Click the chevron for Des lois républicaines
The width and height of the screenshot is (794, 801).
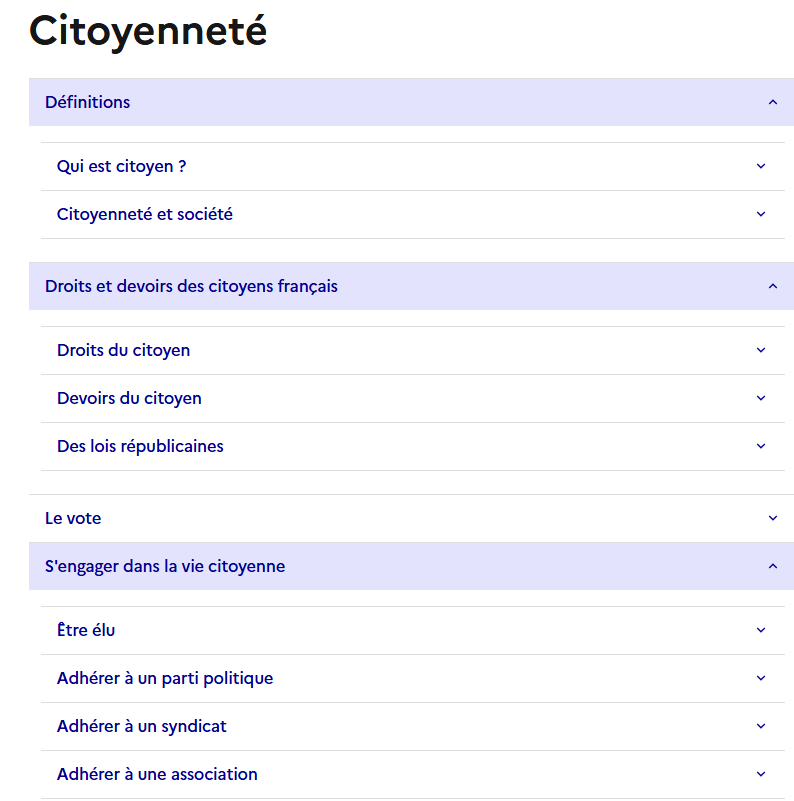761,446
